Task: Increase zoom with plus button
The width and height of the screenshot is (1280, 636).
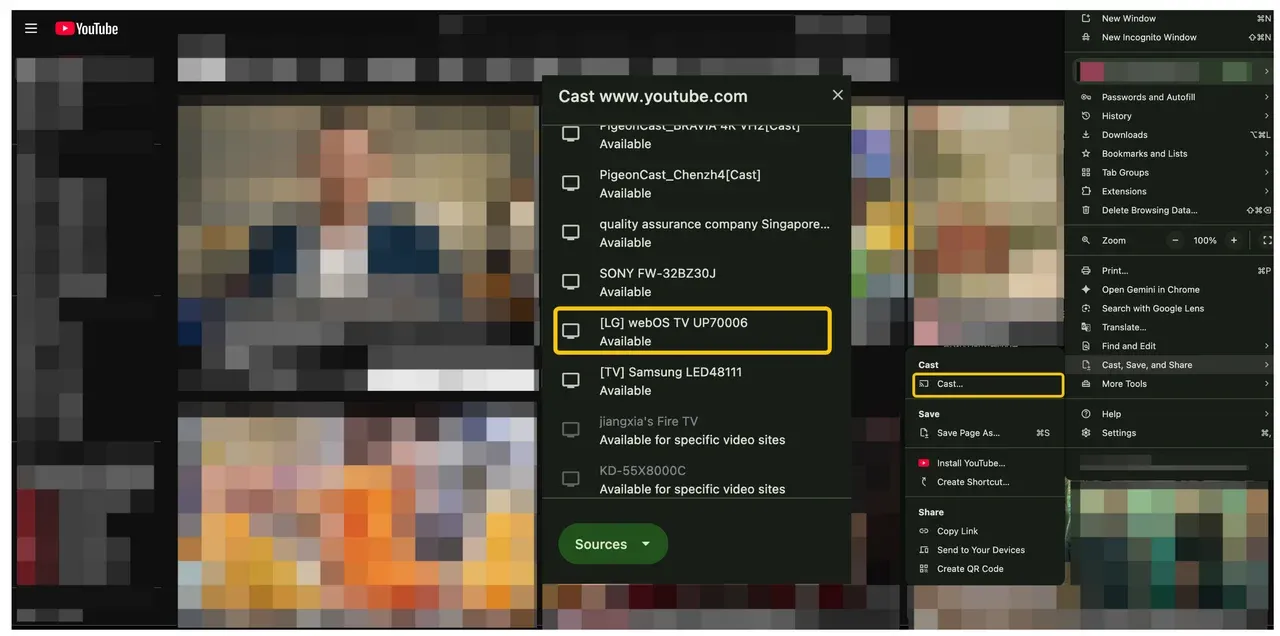Action: click(x=1234, y=240)
